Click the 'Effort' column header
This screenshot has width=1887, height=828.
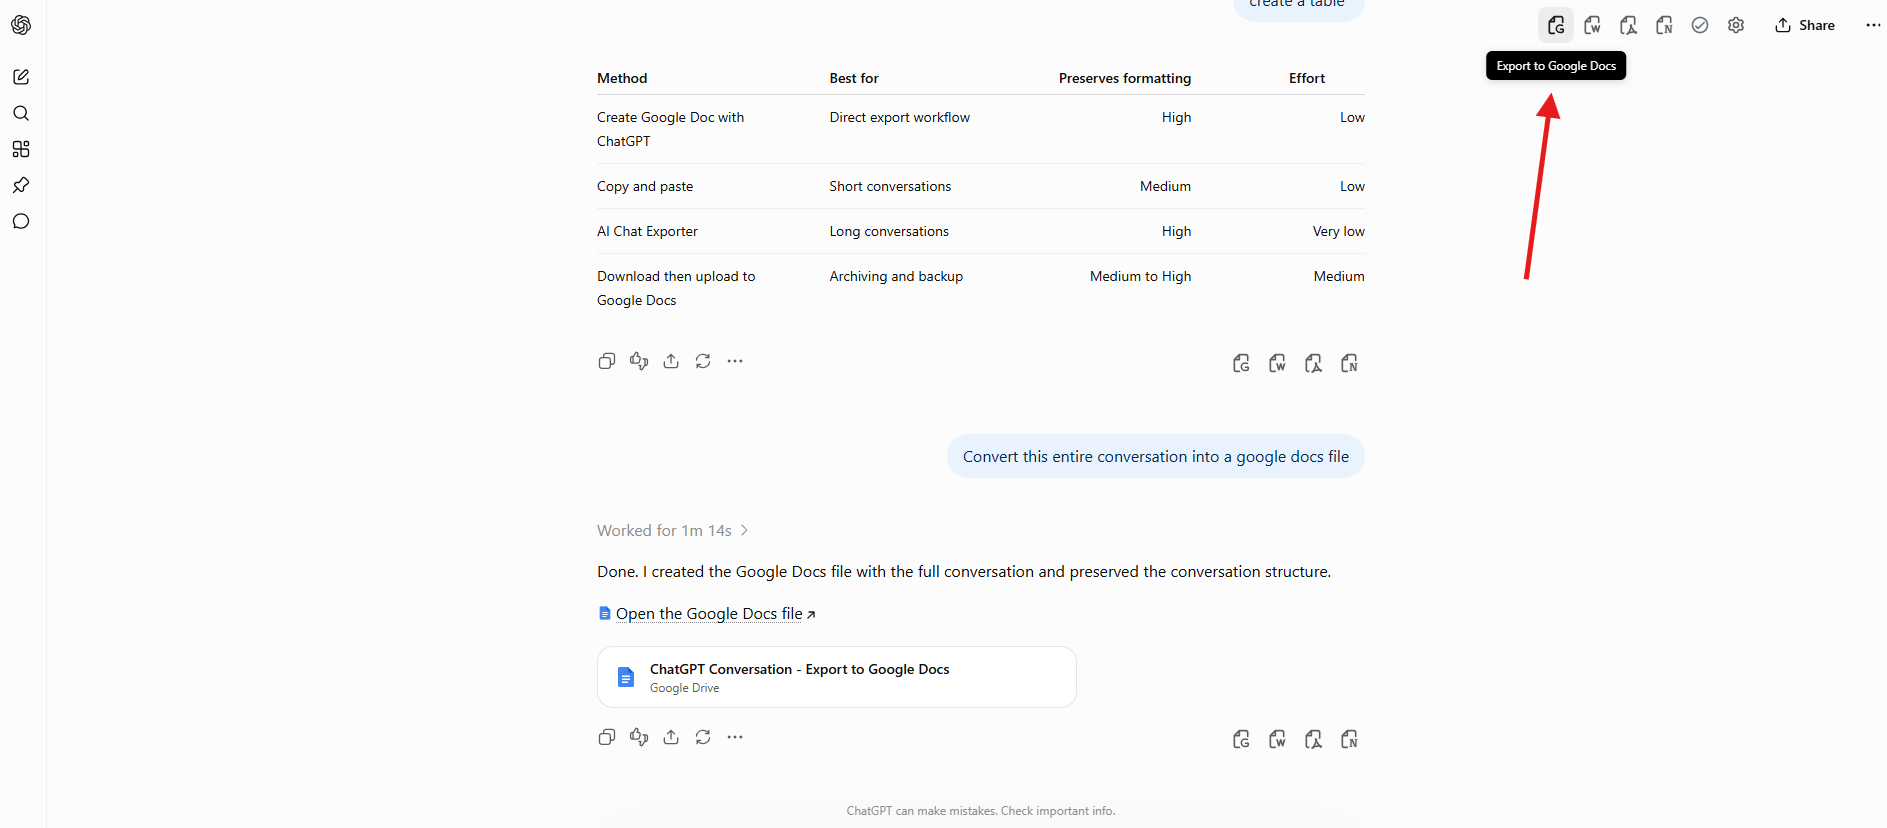[x=1307, y=78]
